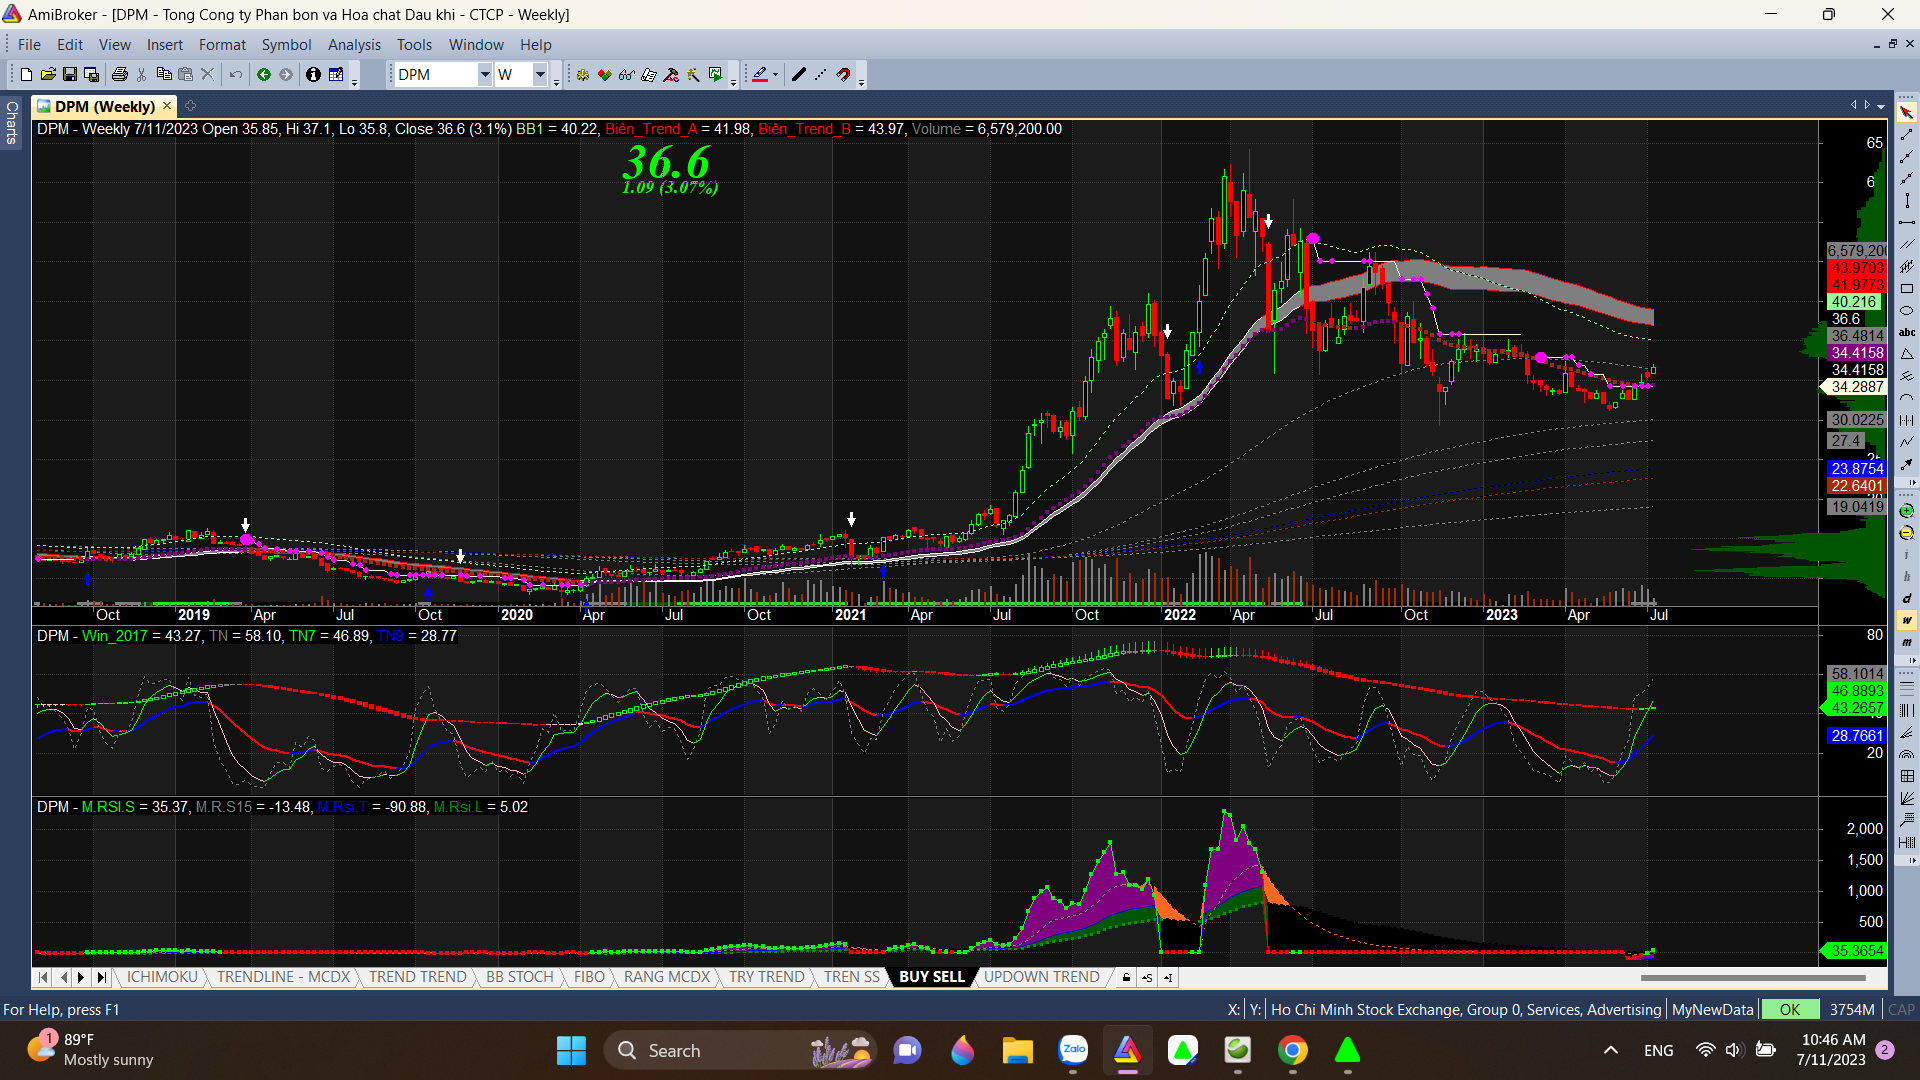Jump to first sheet tab arrow
Screen dimensions: 1920x1080
(43, 977)
